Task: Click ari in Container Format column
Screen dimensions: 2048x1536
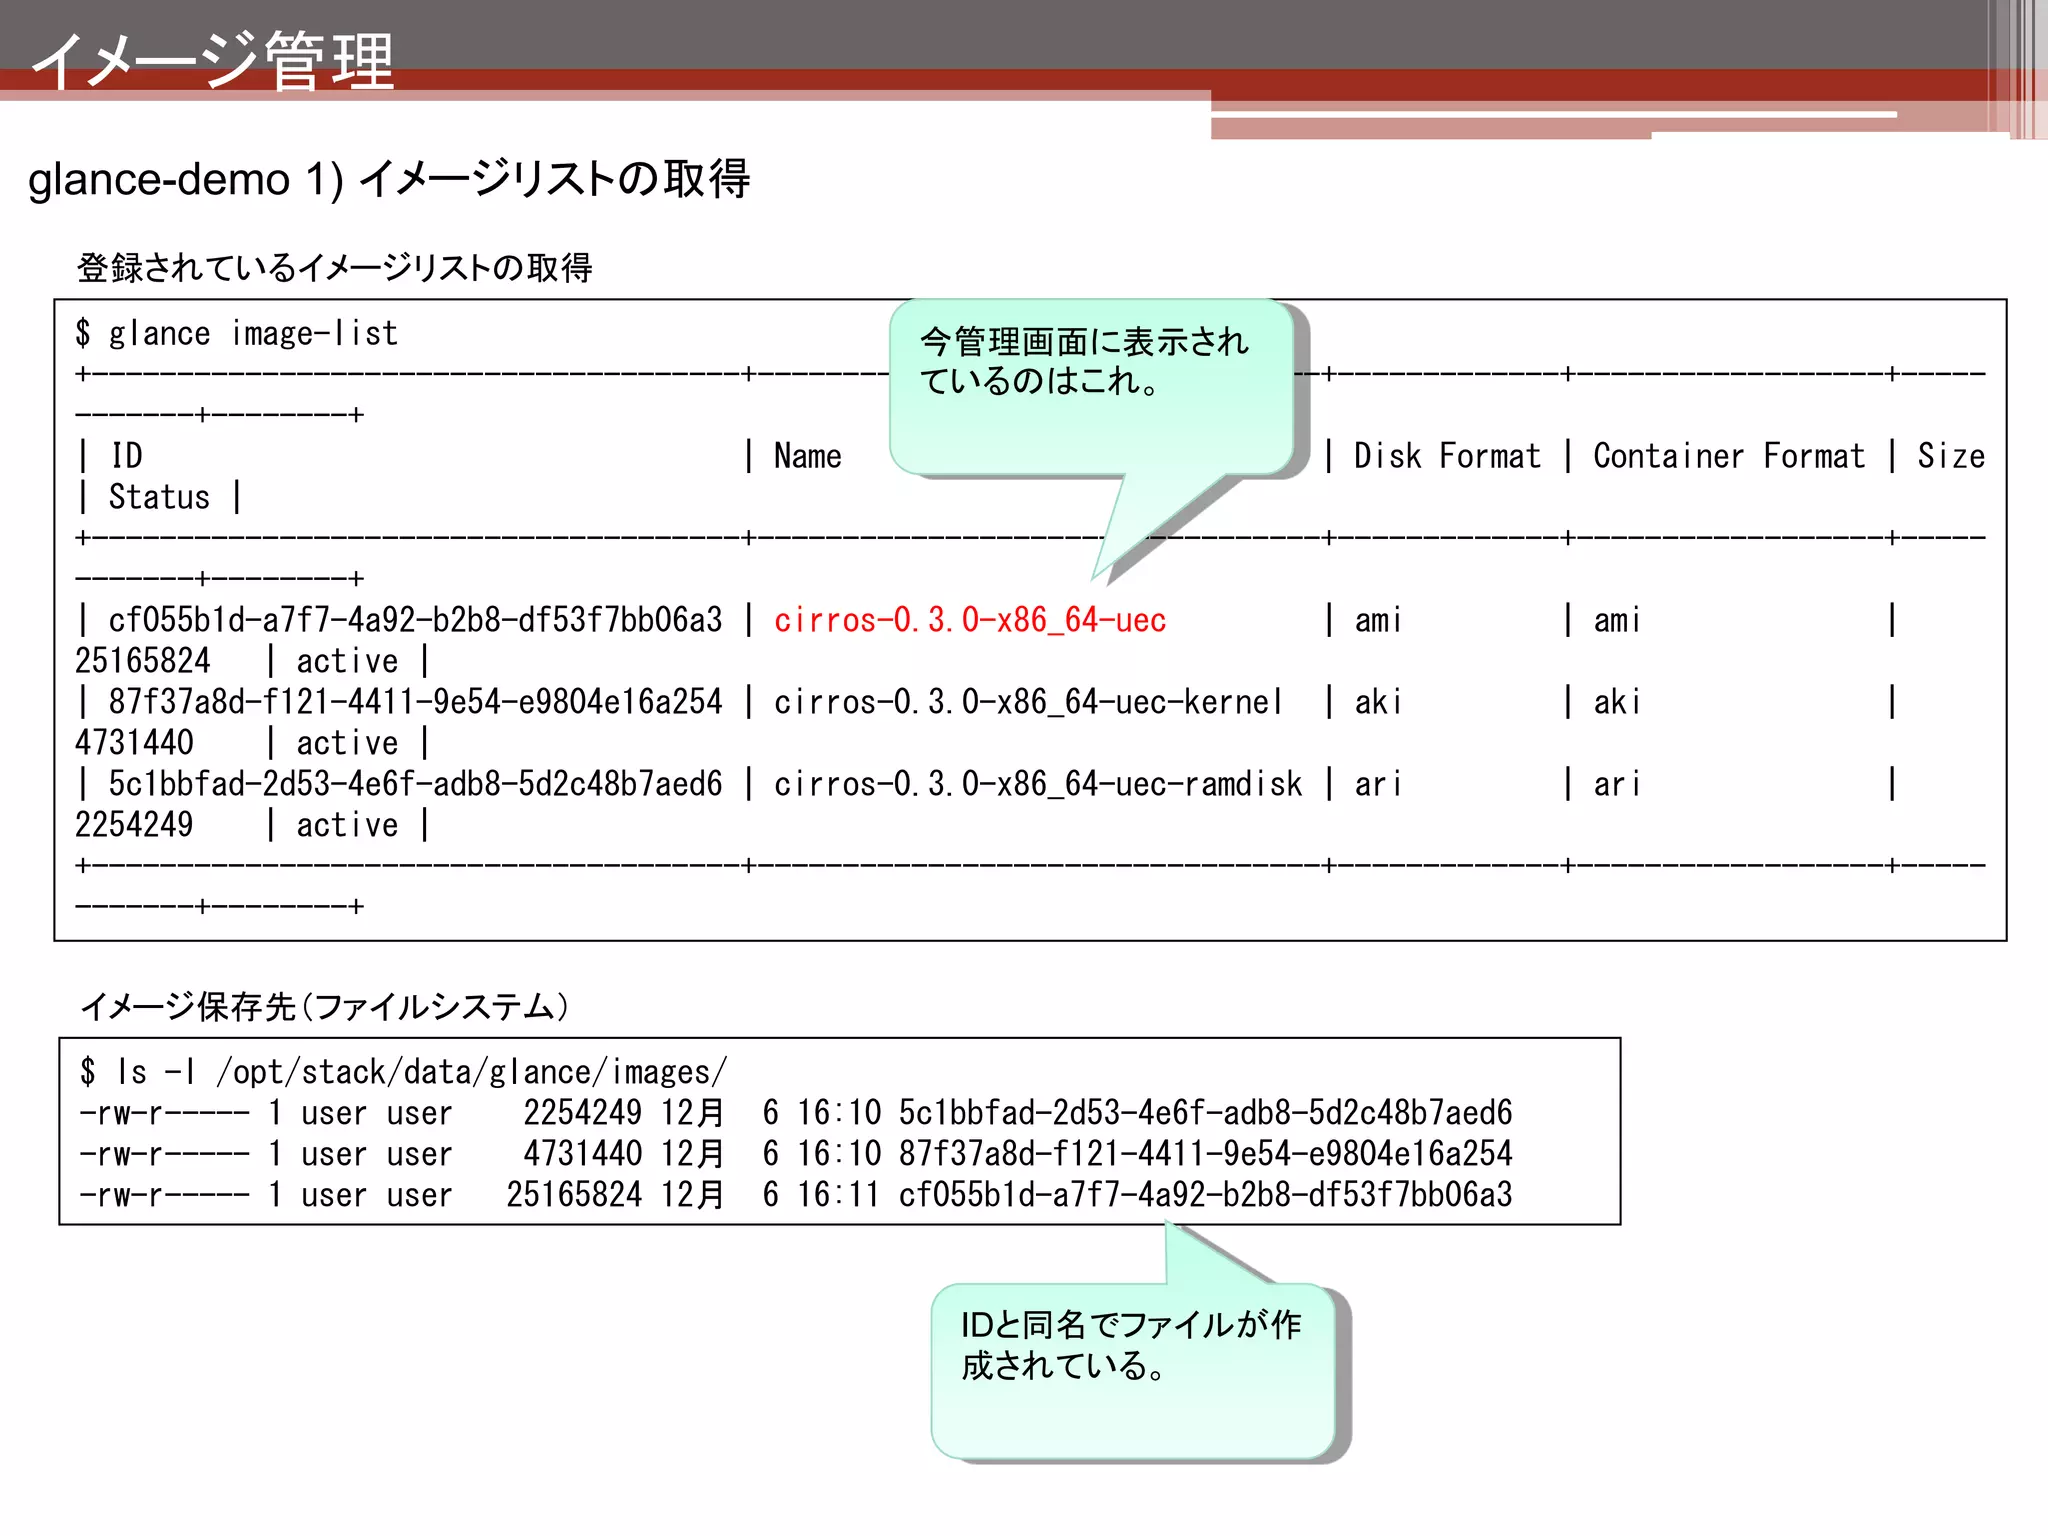Action: pos(1617,784)
